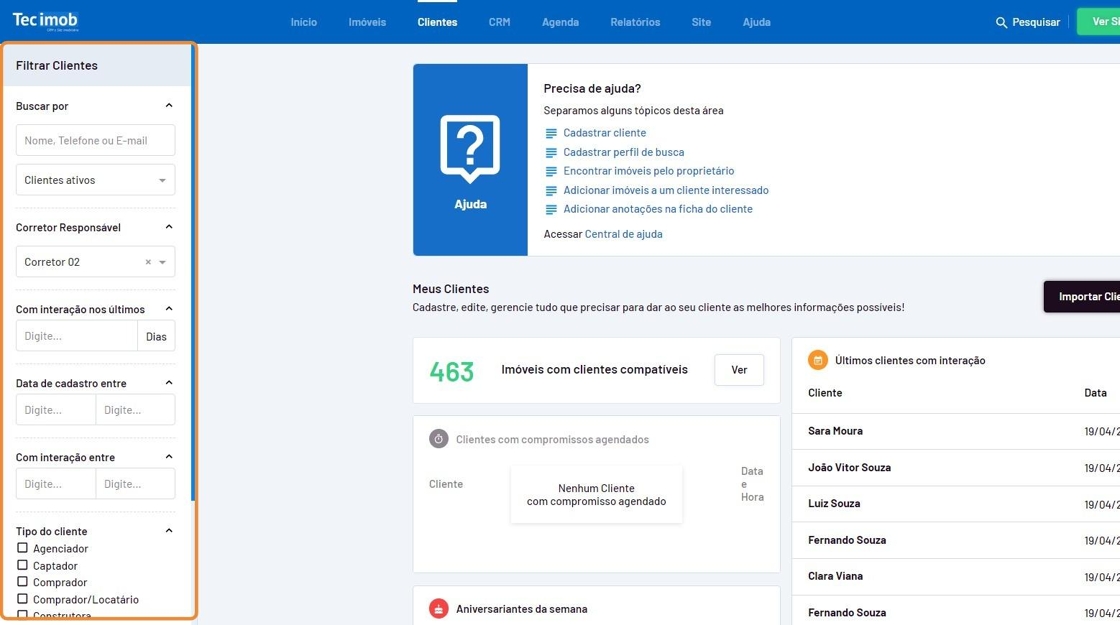Click the large Ajuda question mark icon
Viewport: 1120px width, 625px height.
click(x=470, y=150)
